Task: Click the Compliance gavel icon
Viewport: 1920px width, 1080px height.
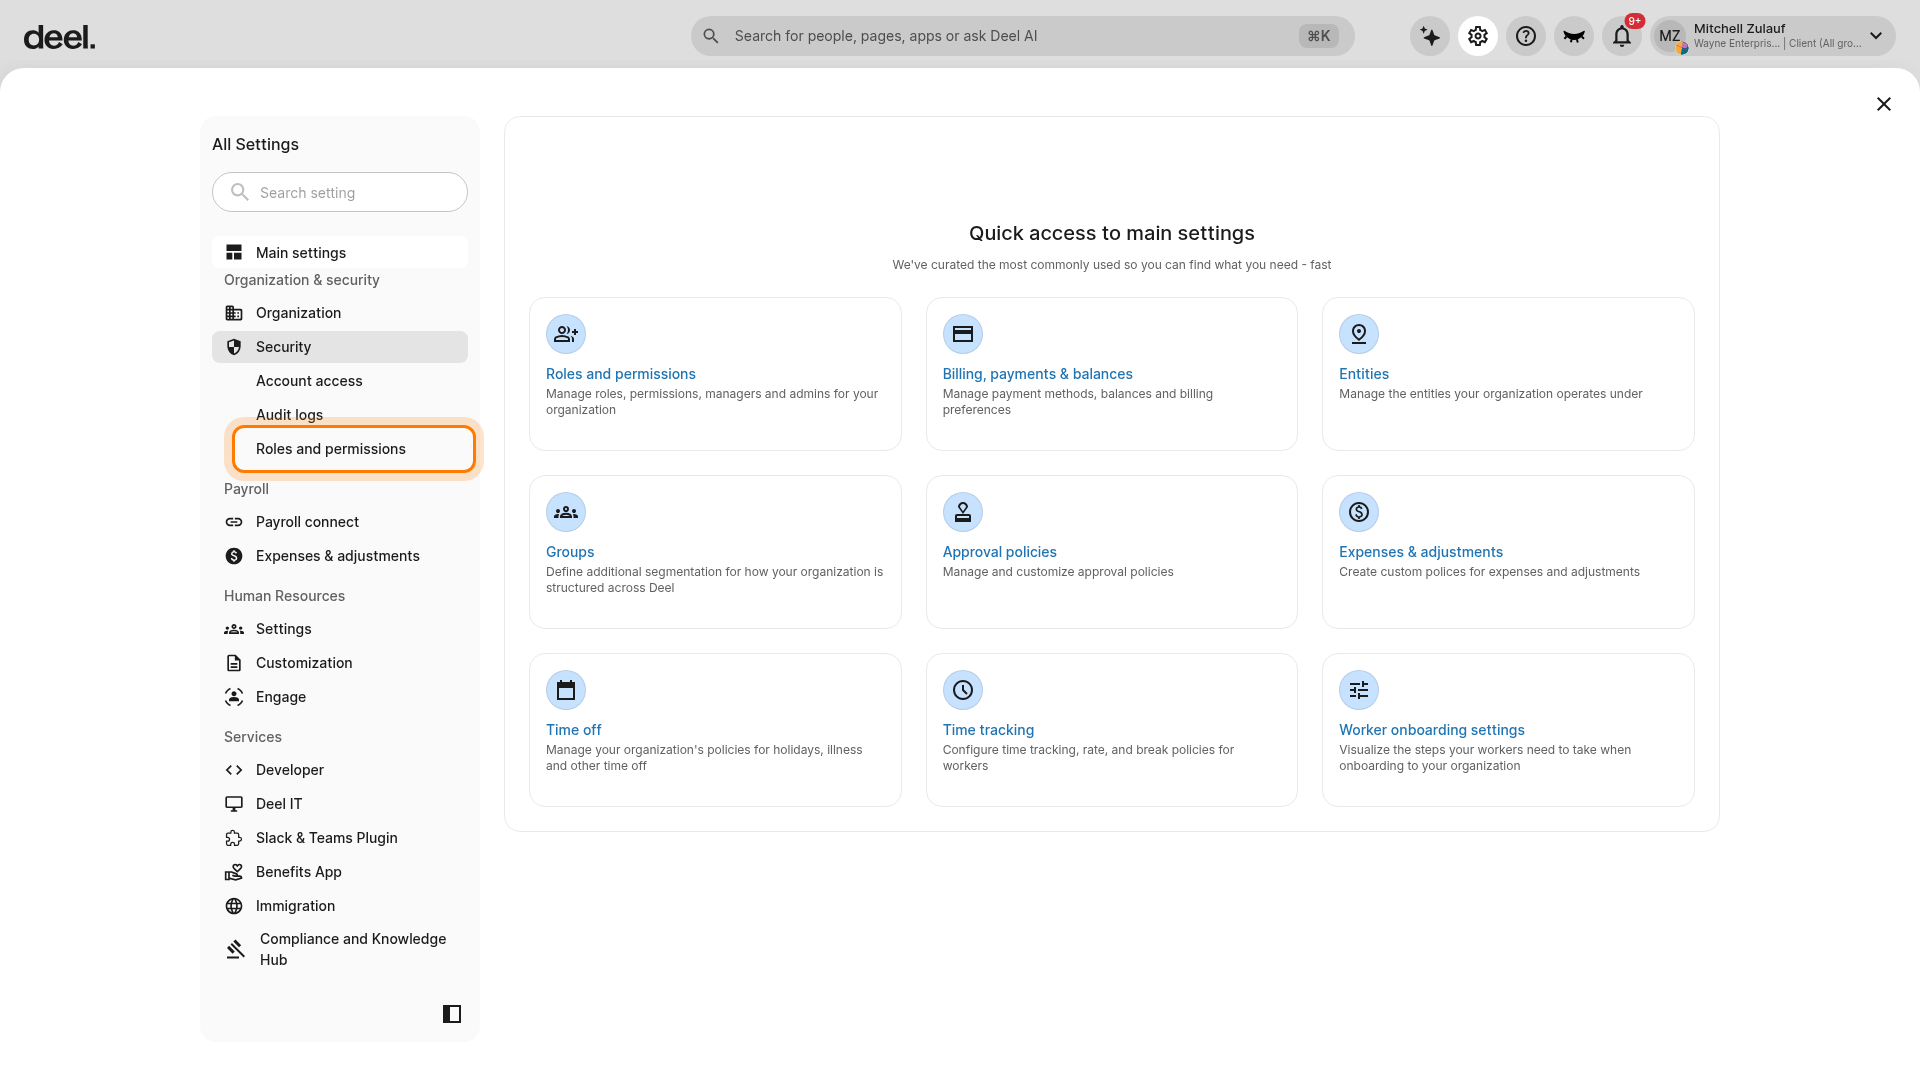Action: pyautogui.click(x=235, y=949)
